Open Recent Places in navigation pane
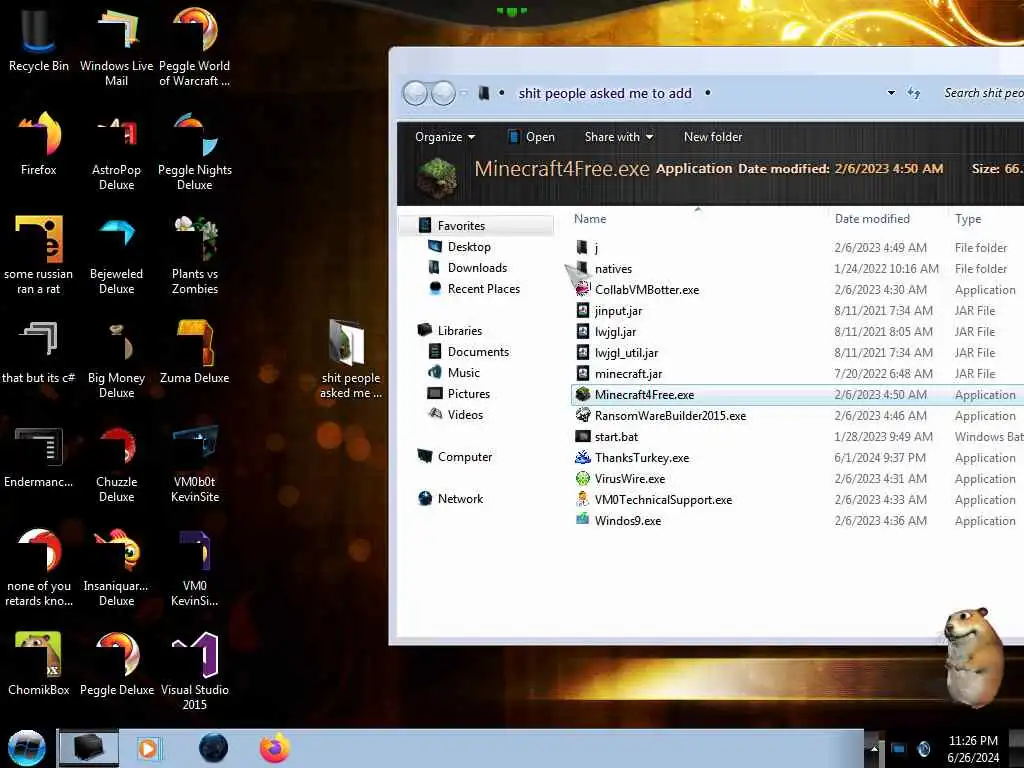Image resolution: width=1024 pixels, height=768 pixels. click(x=474, y=289)
